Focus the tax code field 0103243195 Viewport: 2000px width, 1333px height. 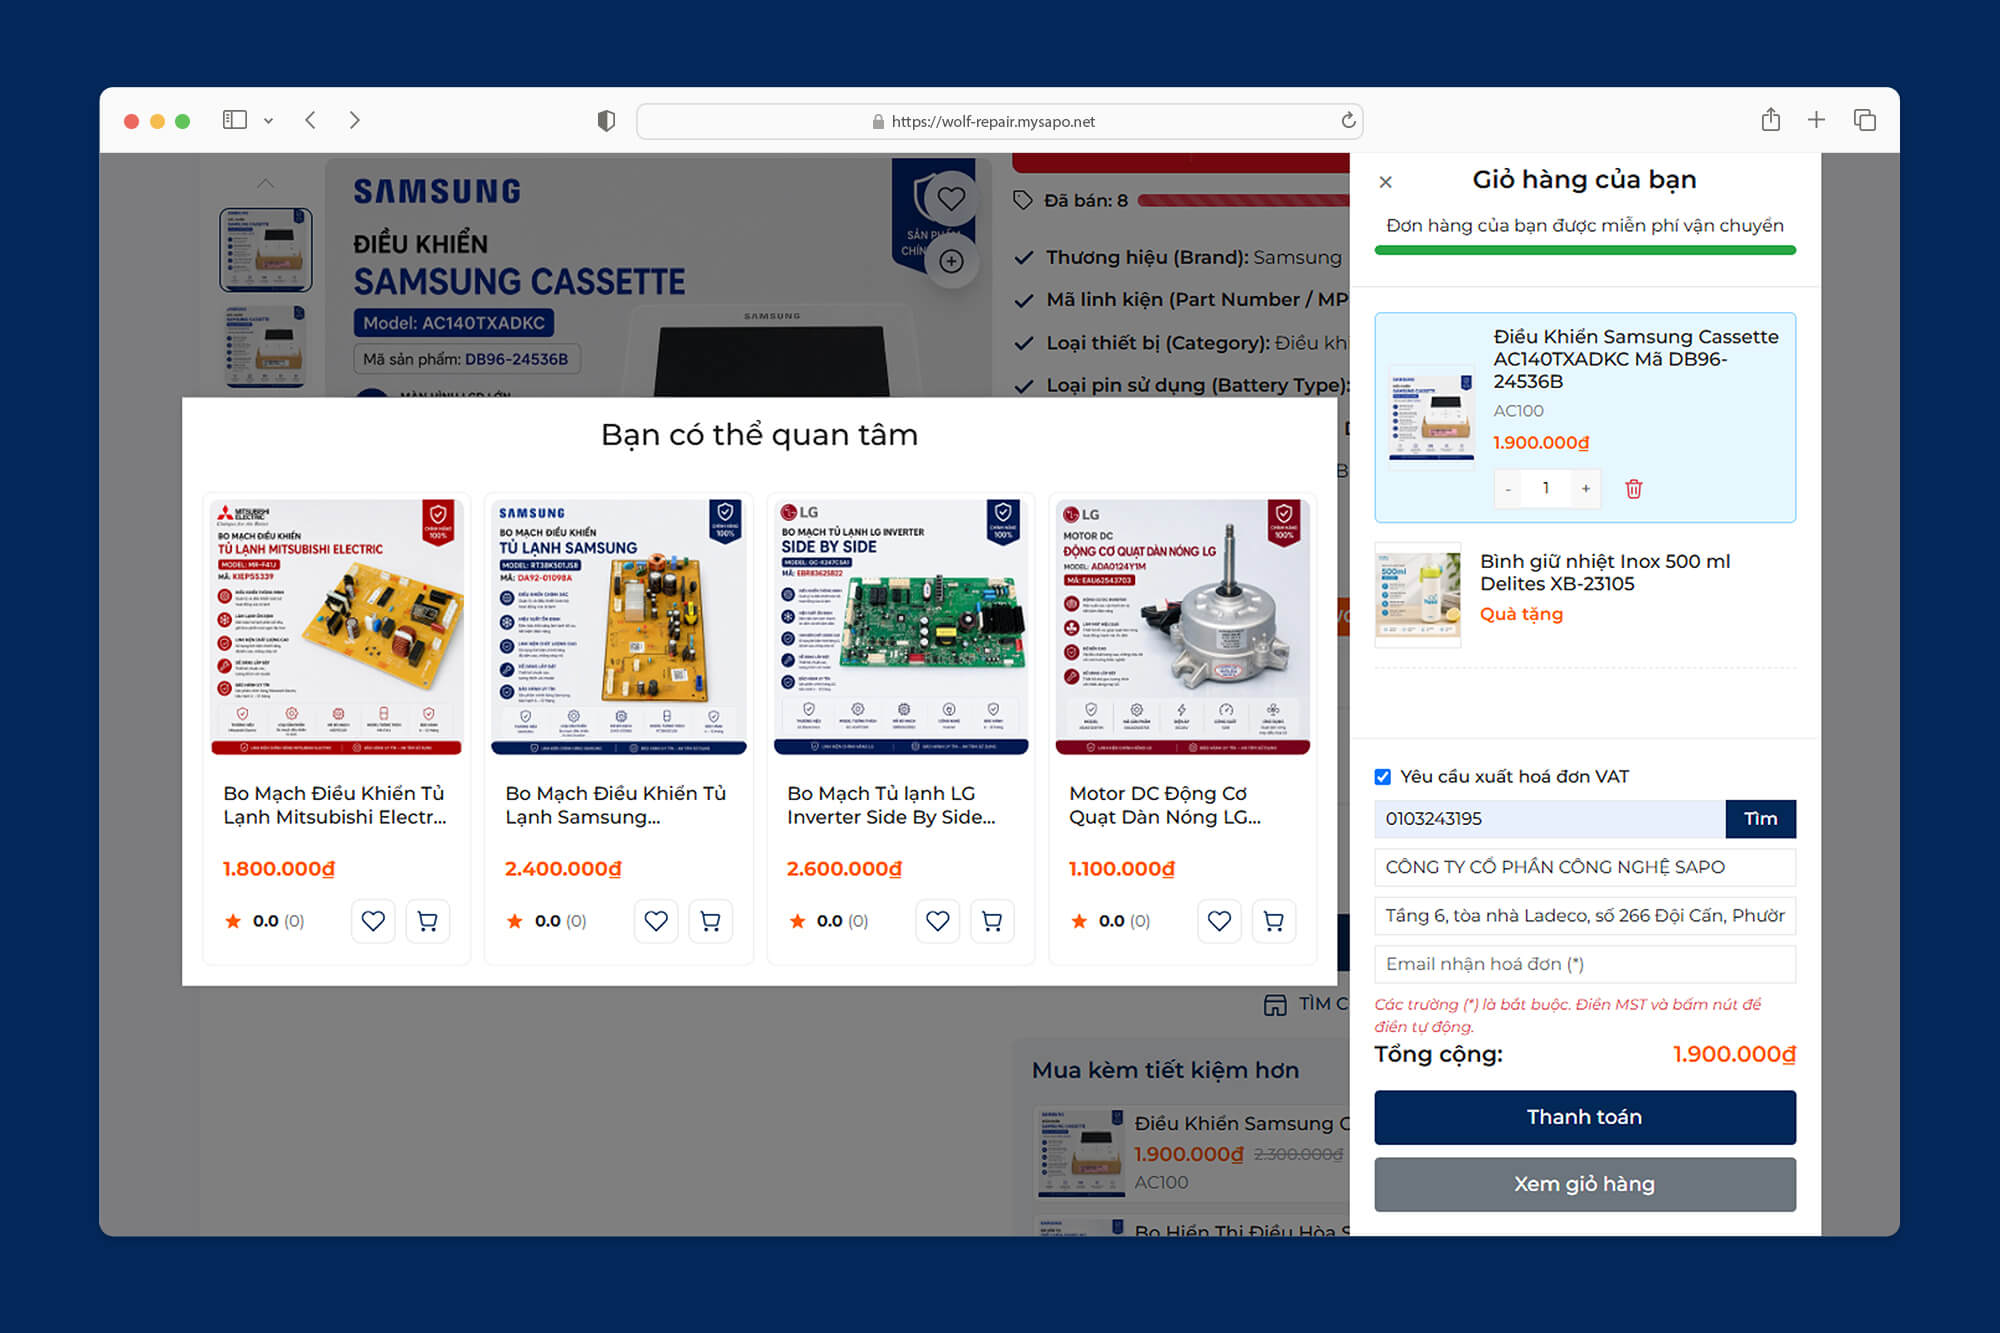1550,819
